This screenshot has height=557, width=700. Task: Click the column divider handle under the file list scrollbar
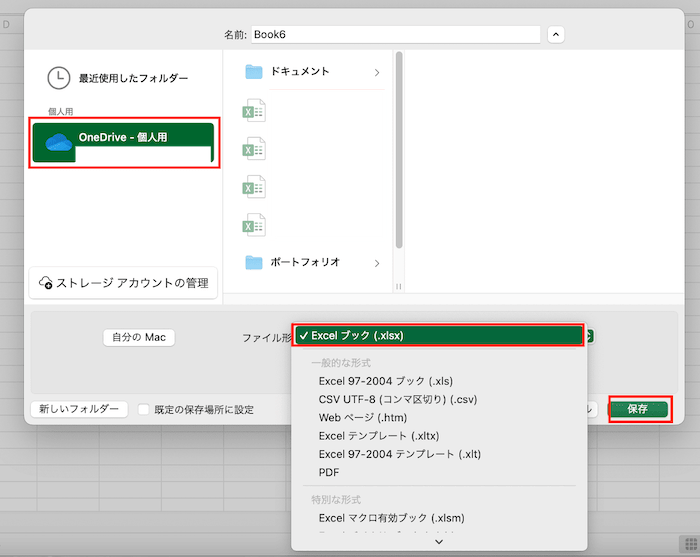click(399, 287)
